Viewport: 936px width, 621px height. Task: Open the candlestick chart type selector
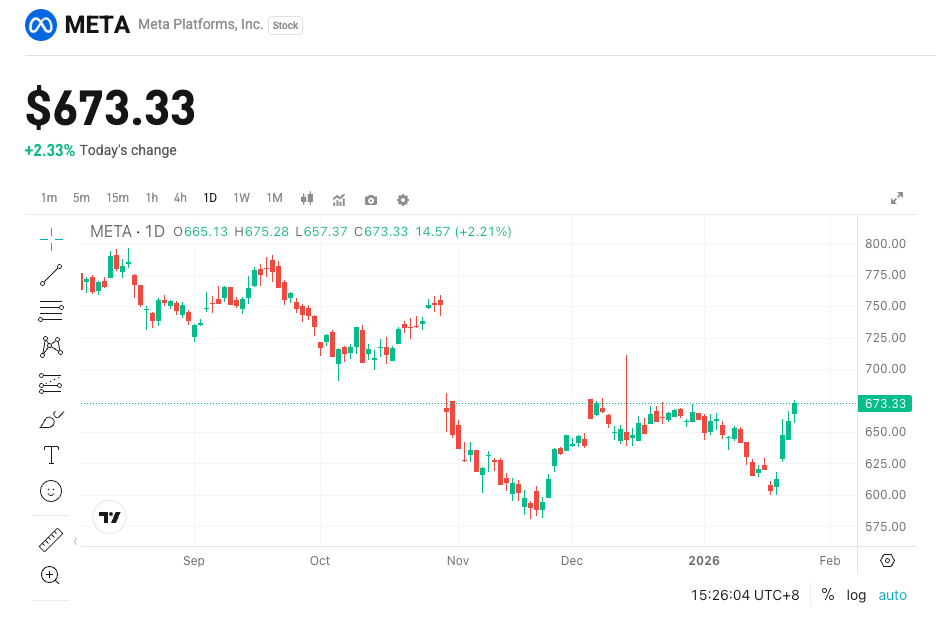pos(307,200)
